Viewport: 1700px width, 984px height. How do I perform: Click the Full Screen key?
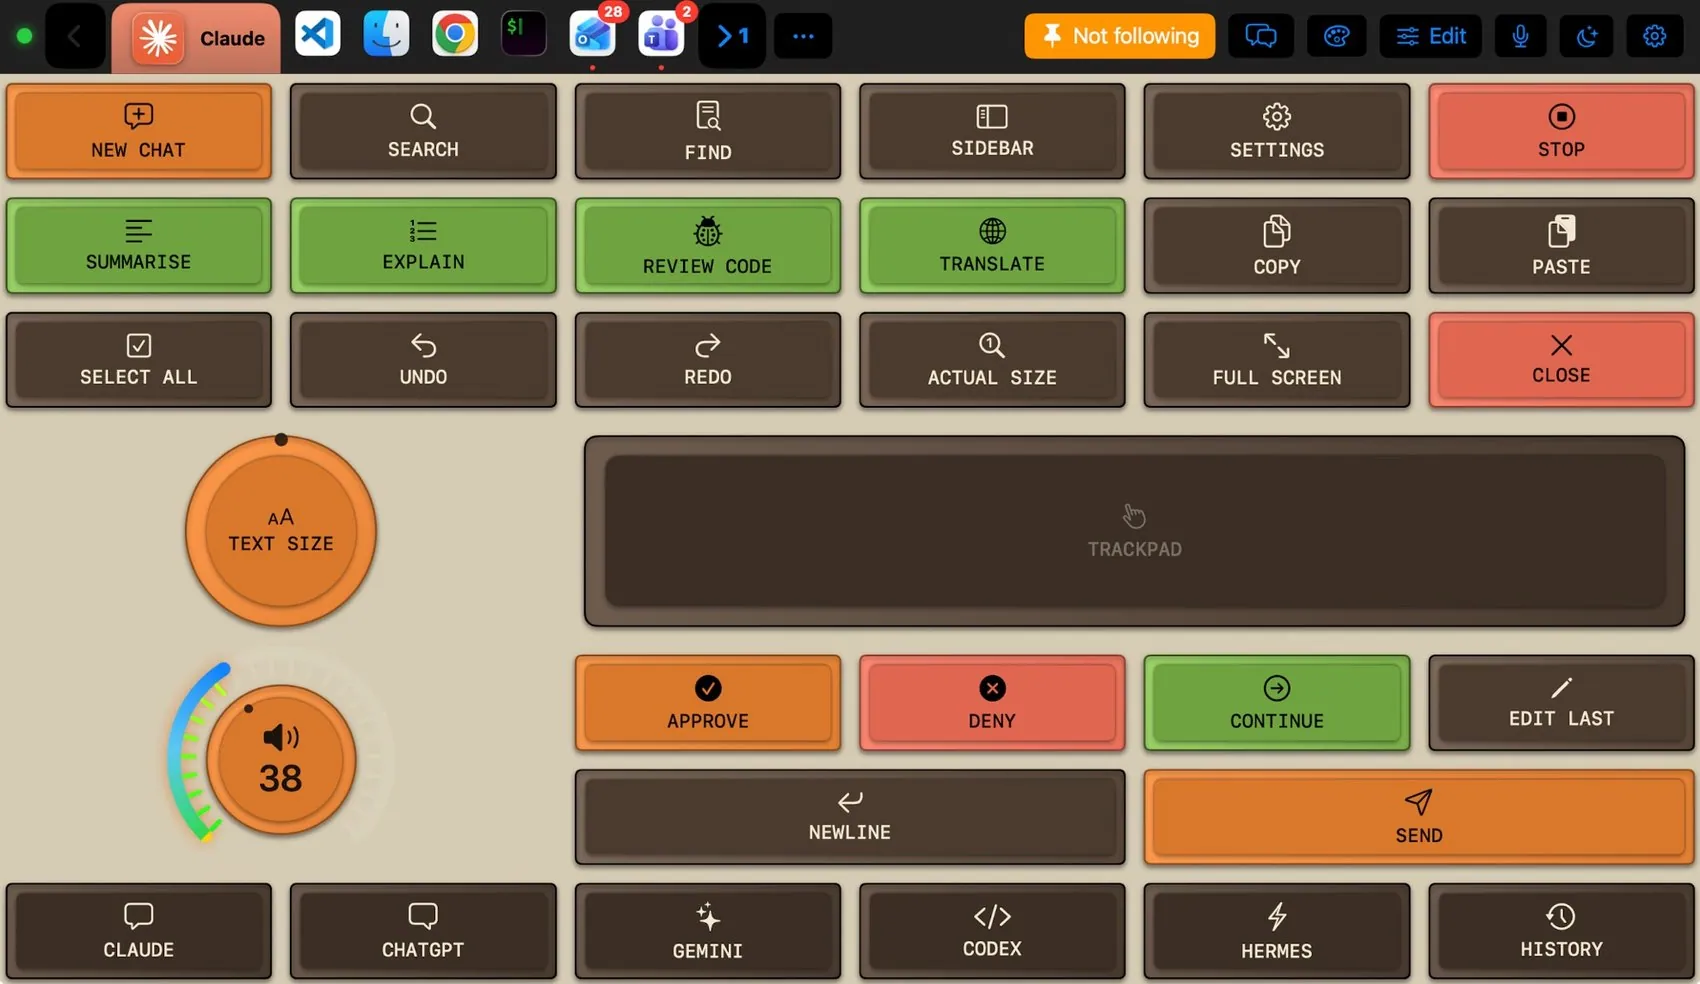(1277, 360)
